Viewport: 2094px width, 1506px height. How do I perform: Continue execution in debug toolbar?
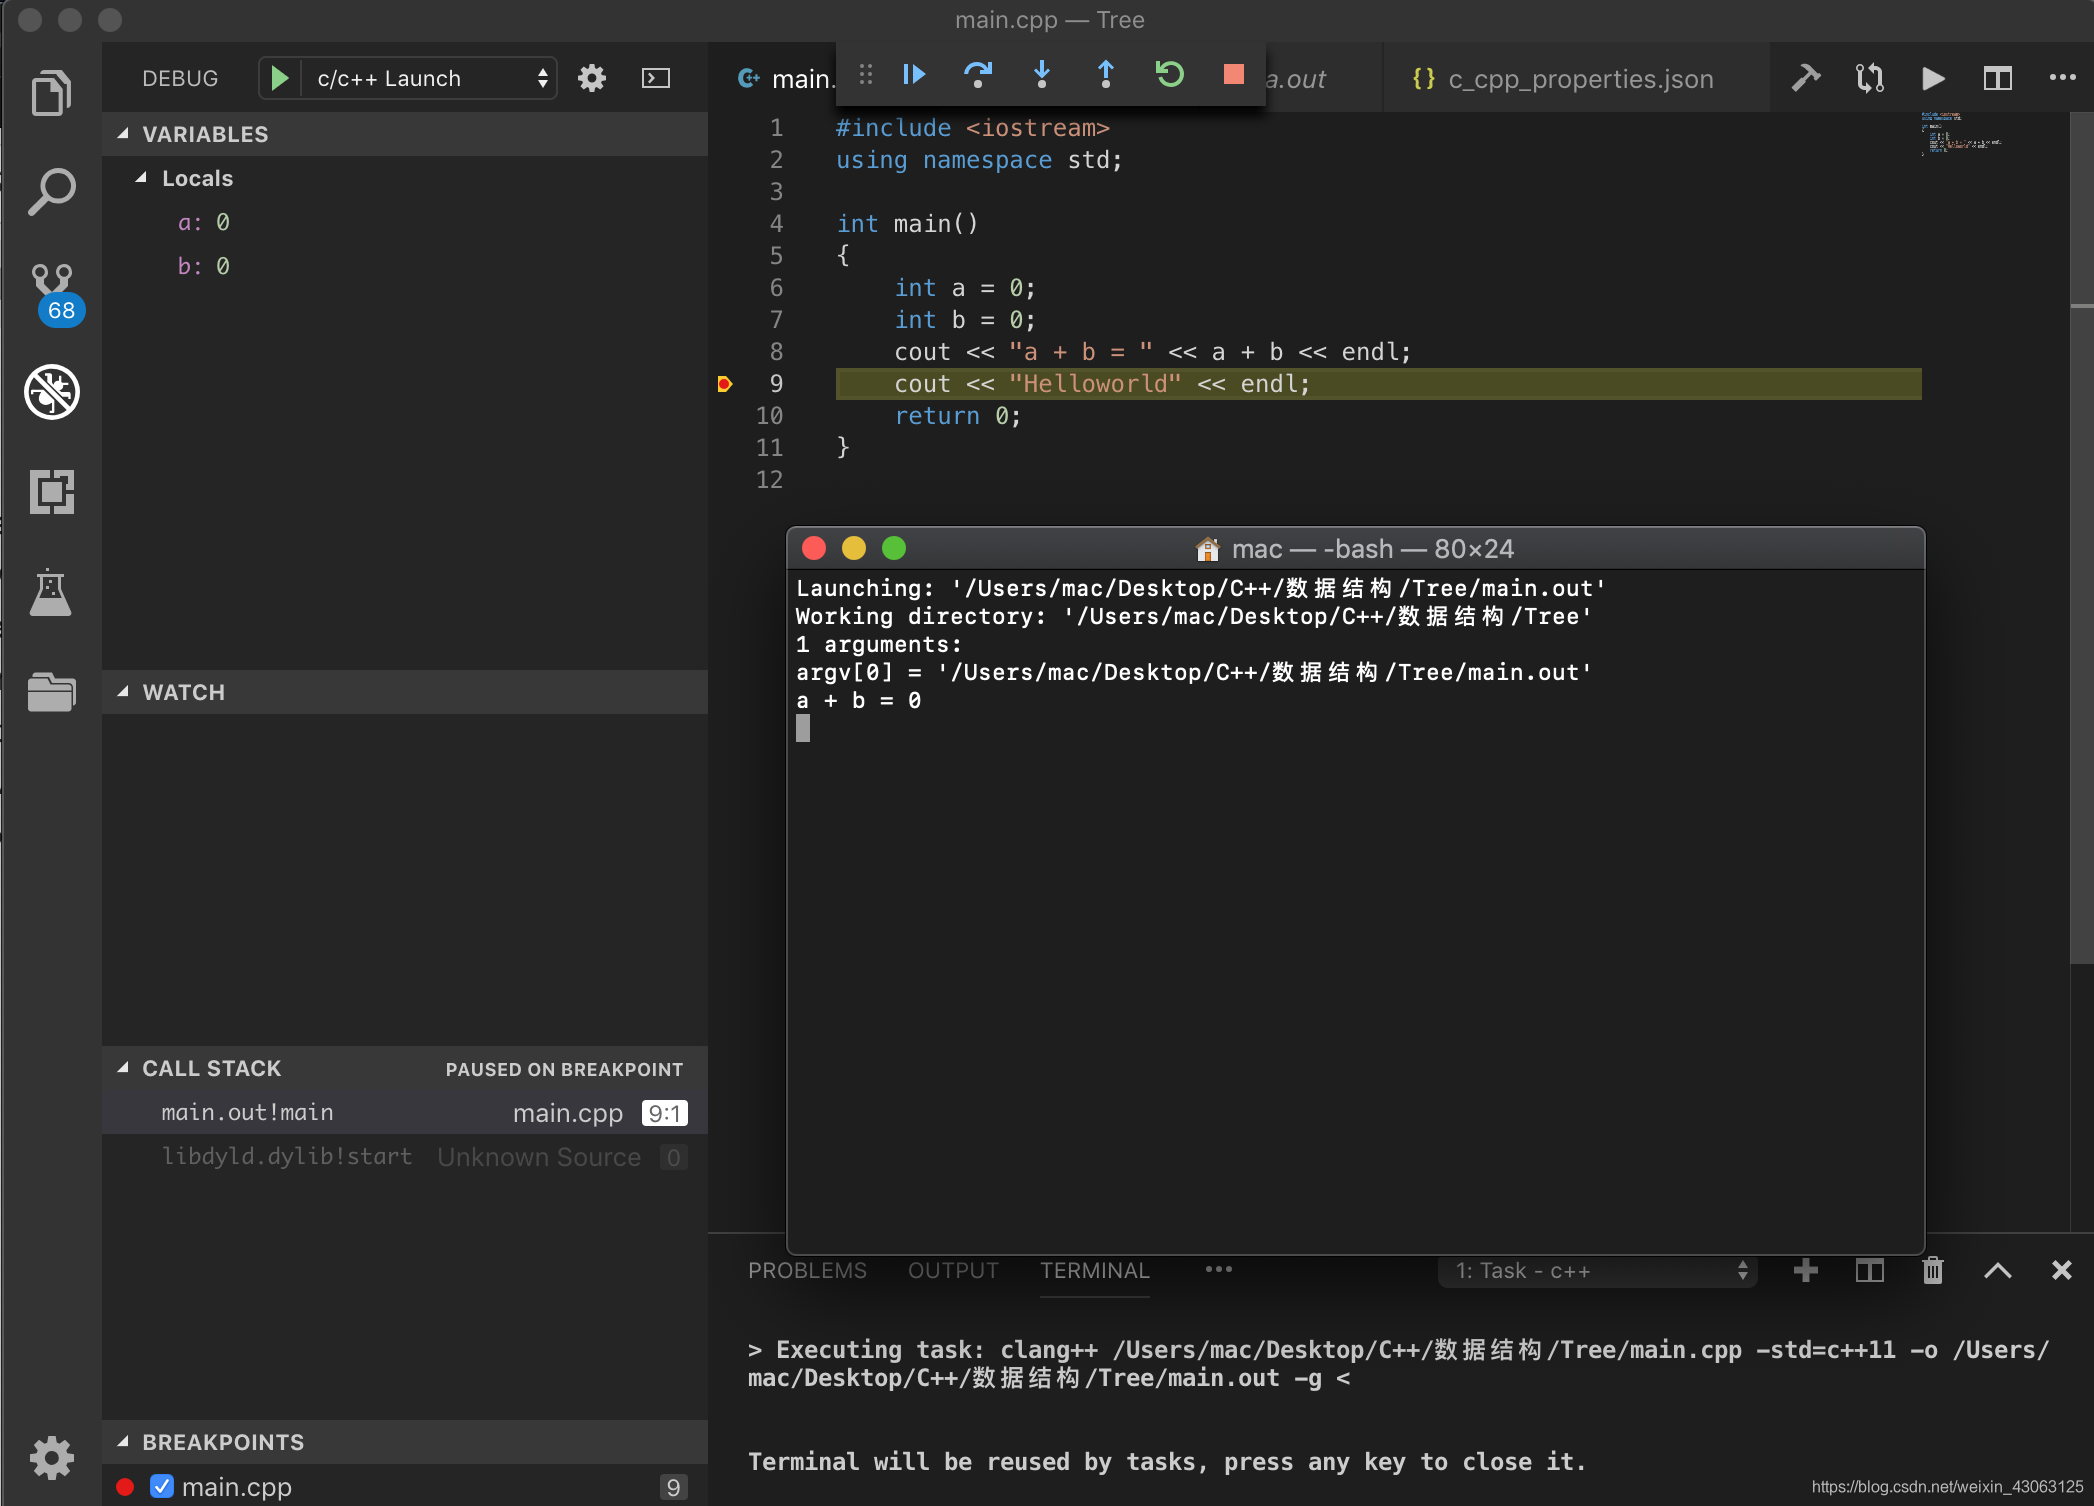[913, 74]
